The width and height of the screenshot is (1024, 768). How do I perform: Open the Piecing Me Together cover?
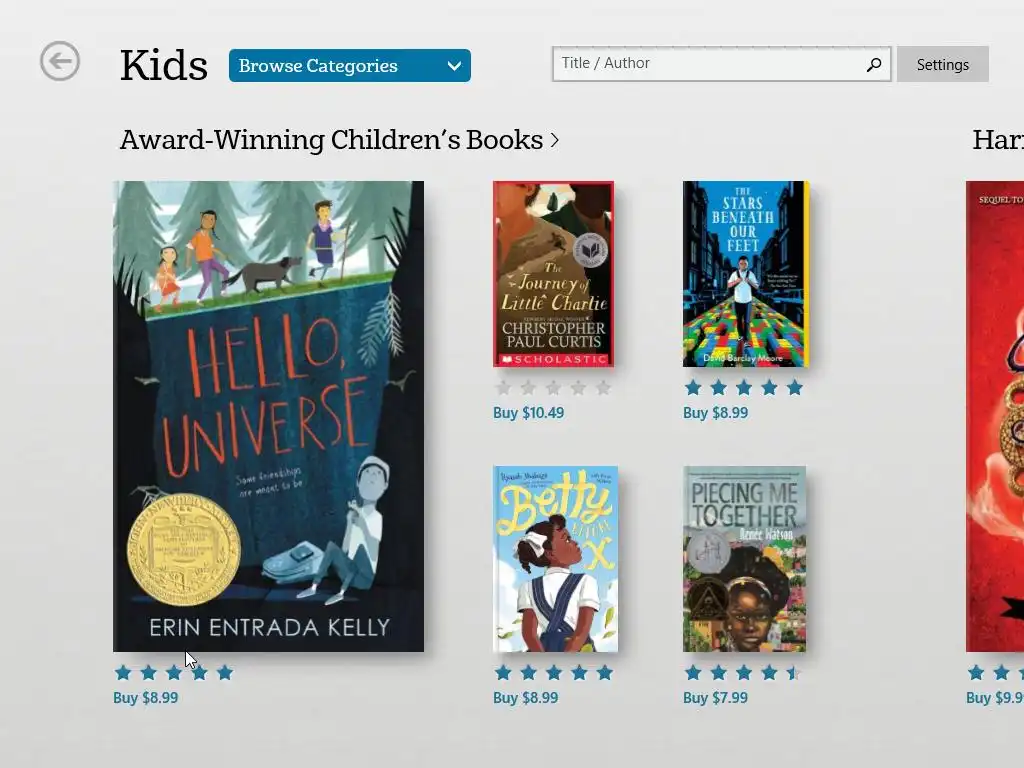pos(744,559)
